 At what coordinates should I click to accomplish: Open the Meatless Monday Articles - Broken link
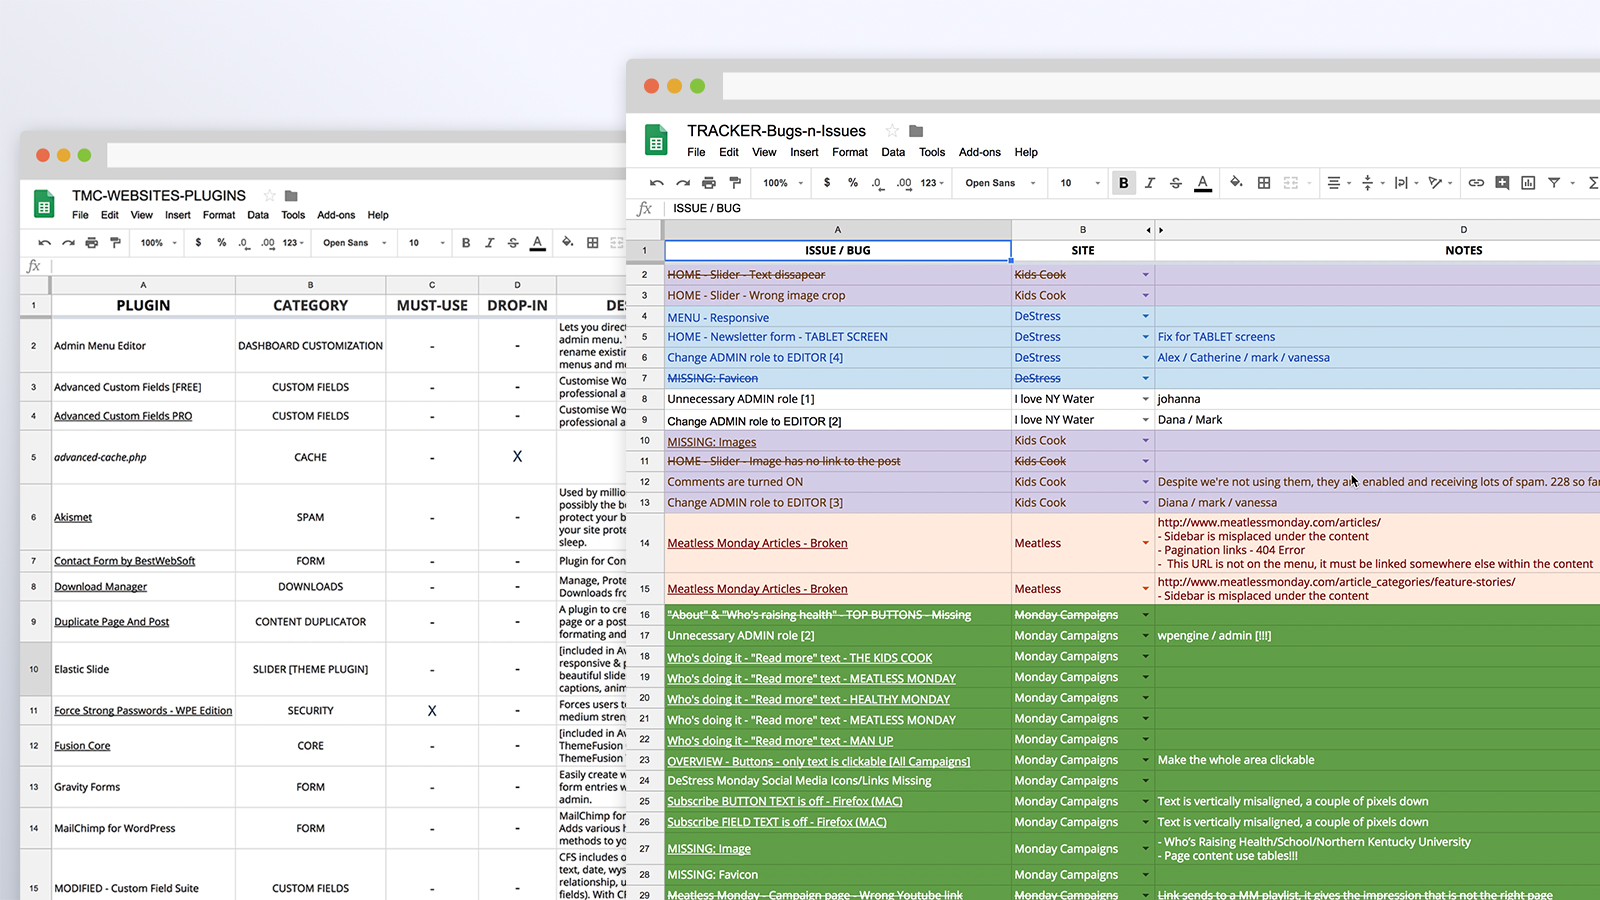(x=757, y=543)
